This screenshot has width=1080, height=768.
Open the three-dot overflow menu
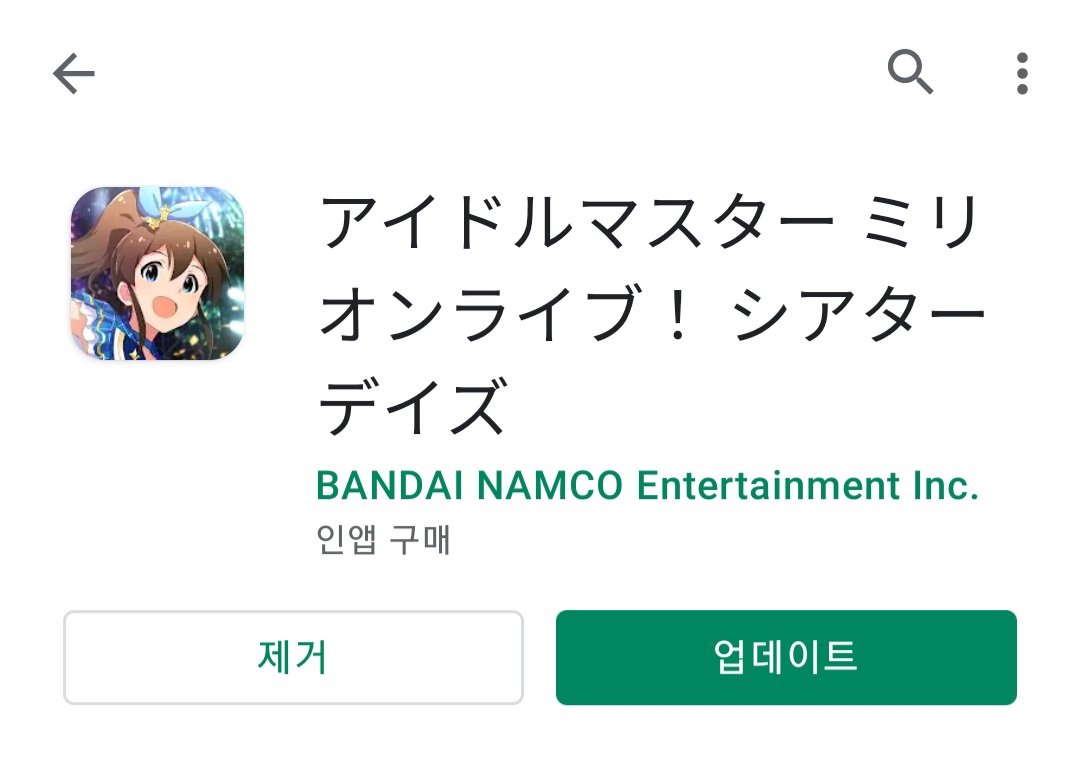pyautogui.click(x=1022, y=73)
